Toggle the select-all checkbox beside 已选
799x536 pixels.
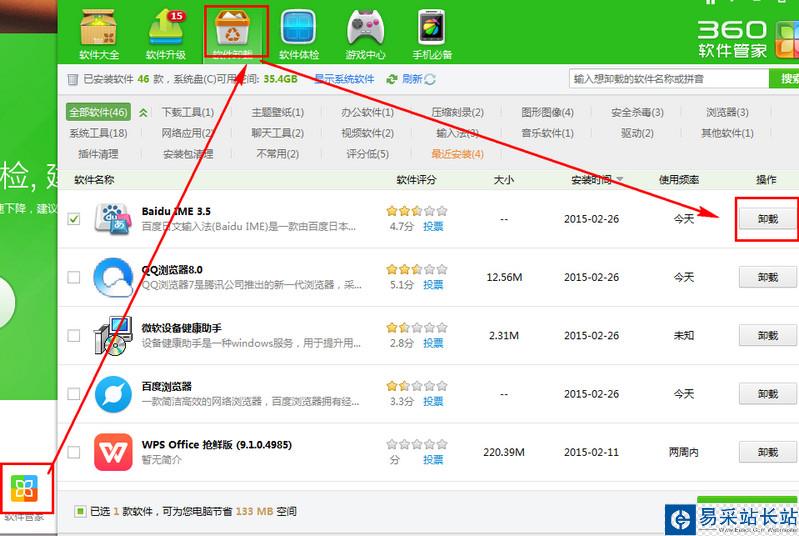80,511
